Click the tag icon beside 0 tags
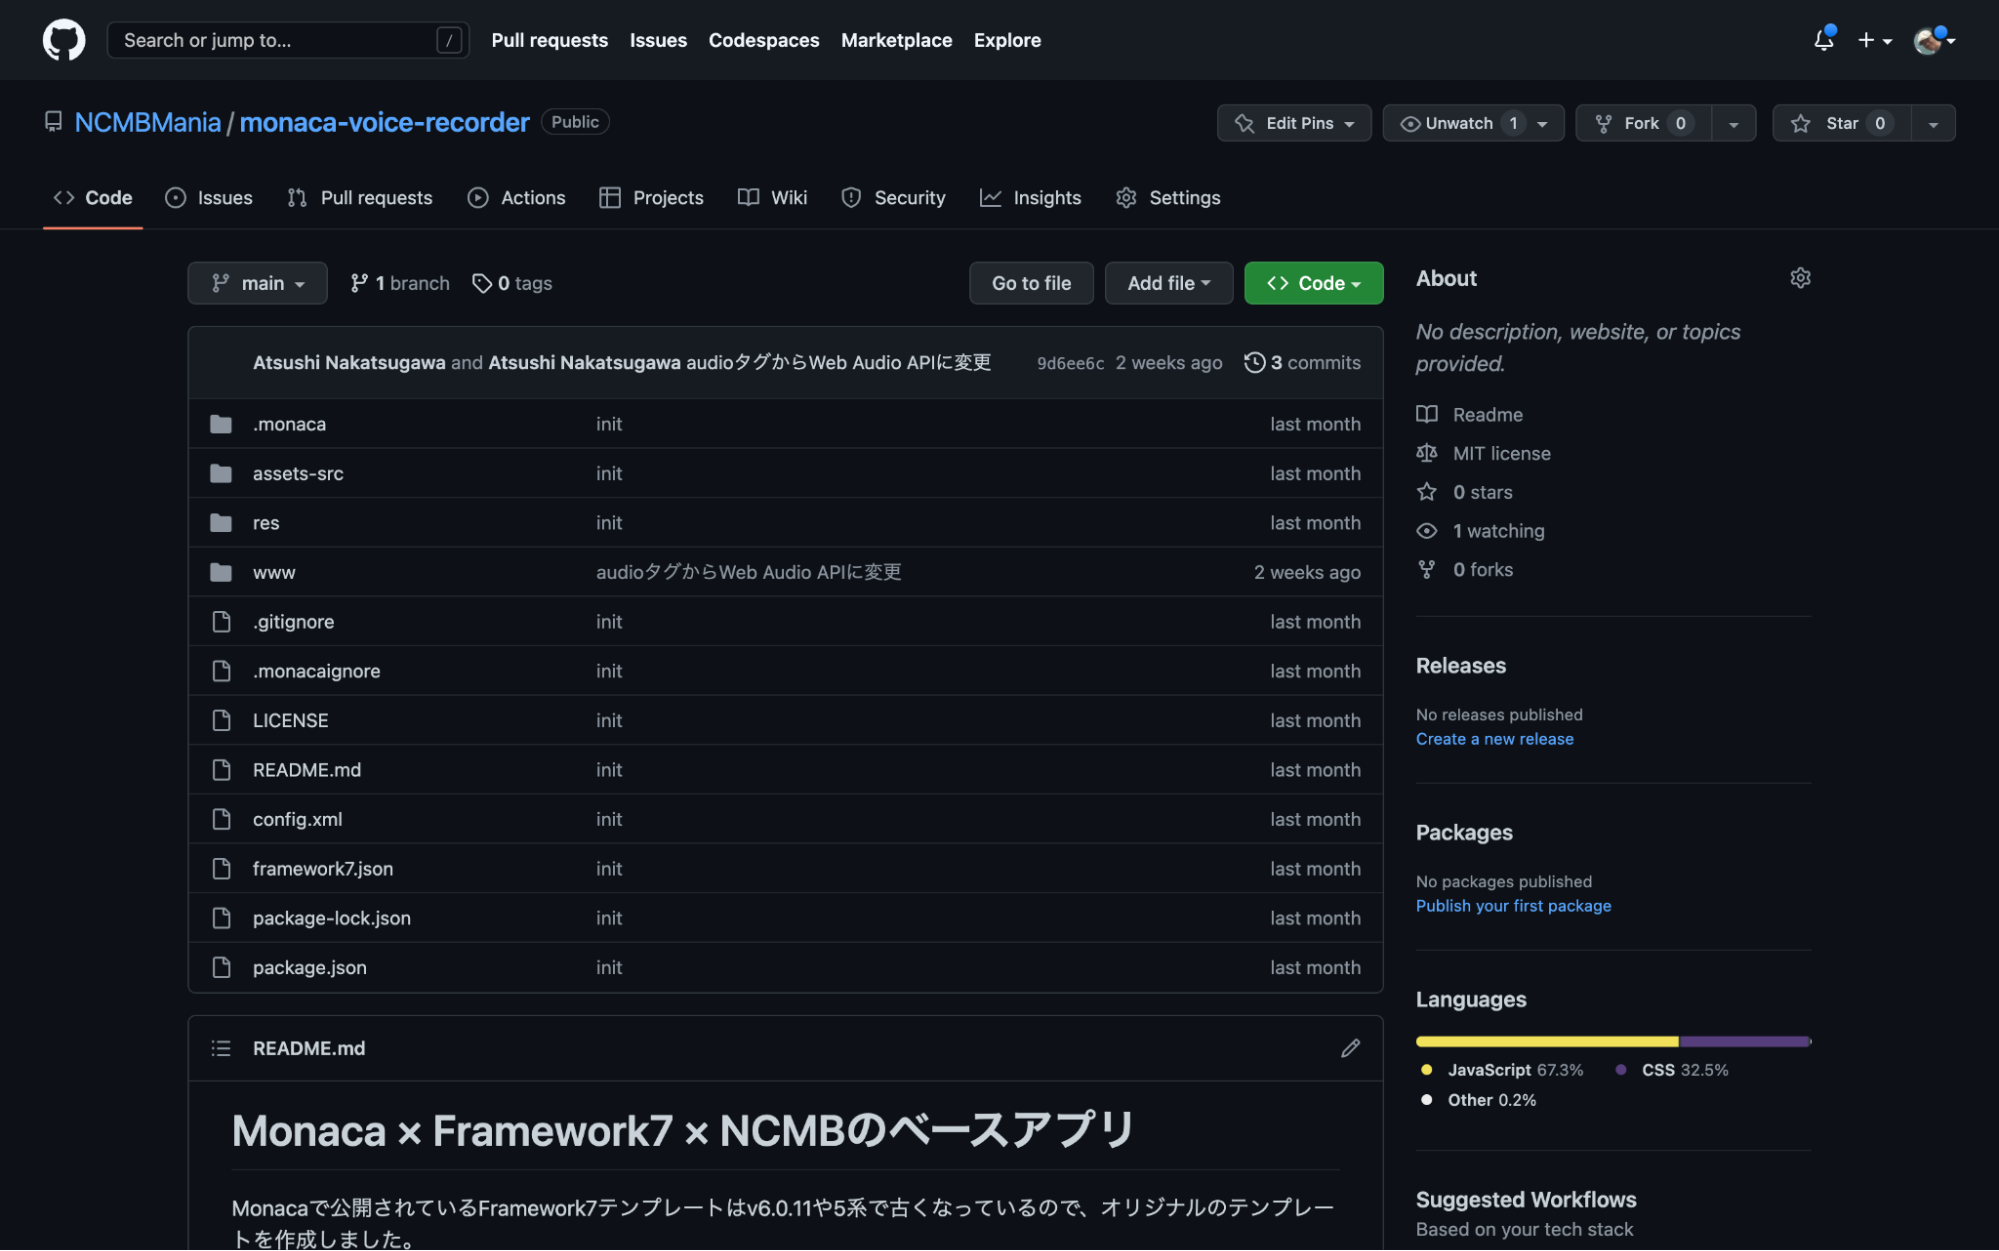 point(481,283)
